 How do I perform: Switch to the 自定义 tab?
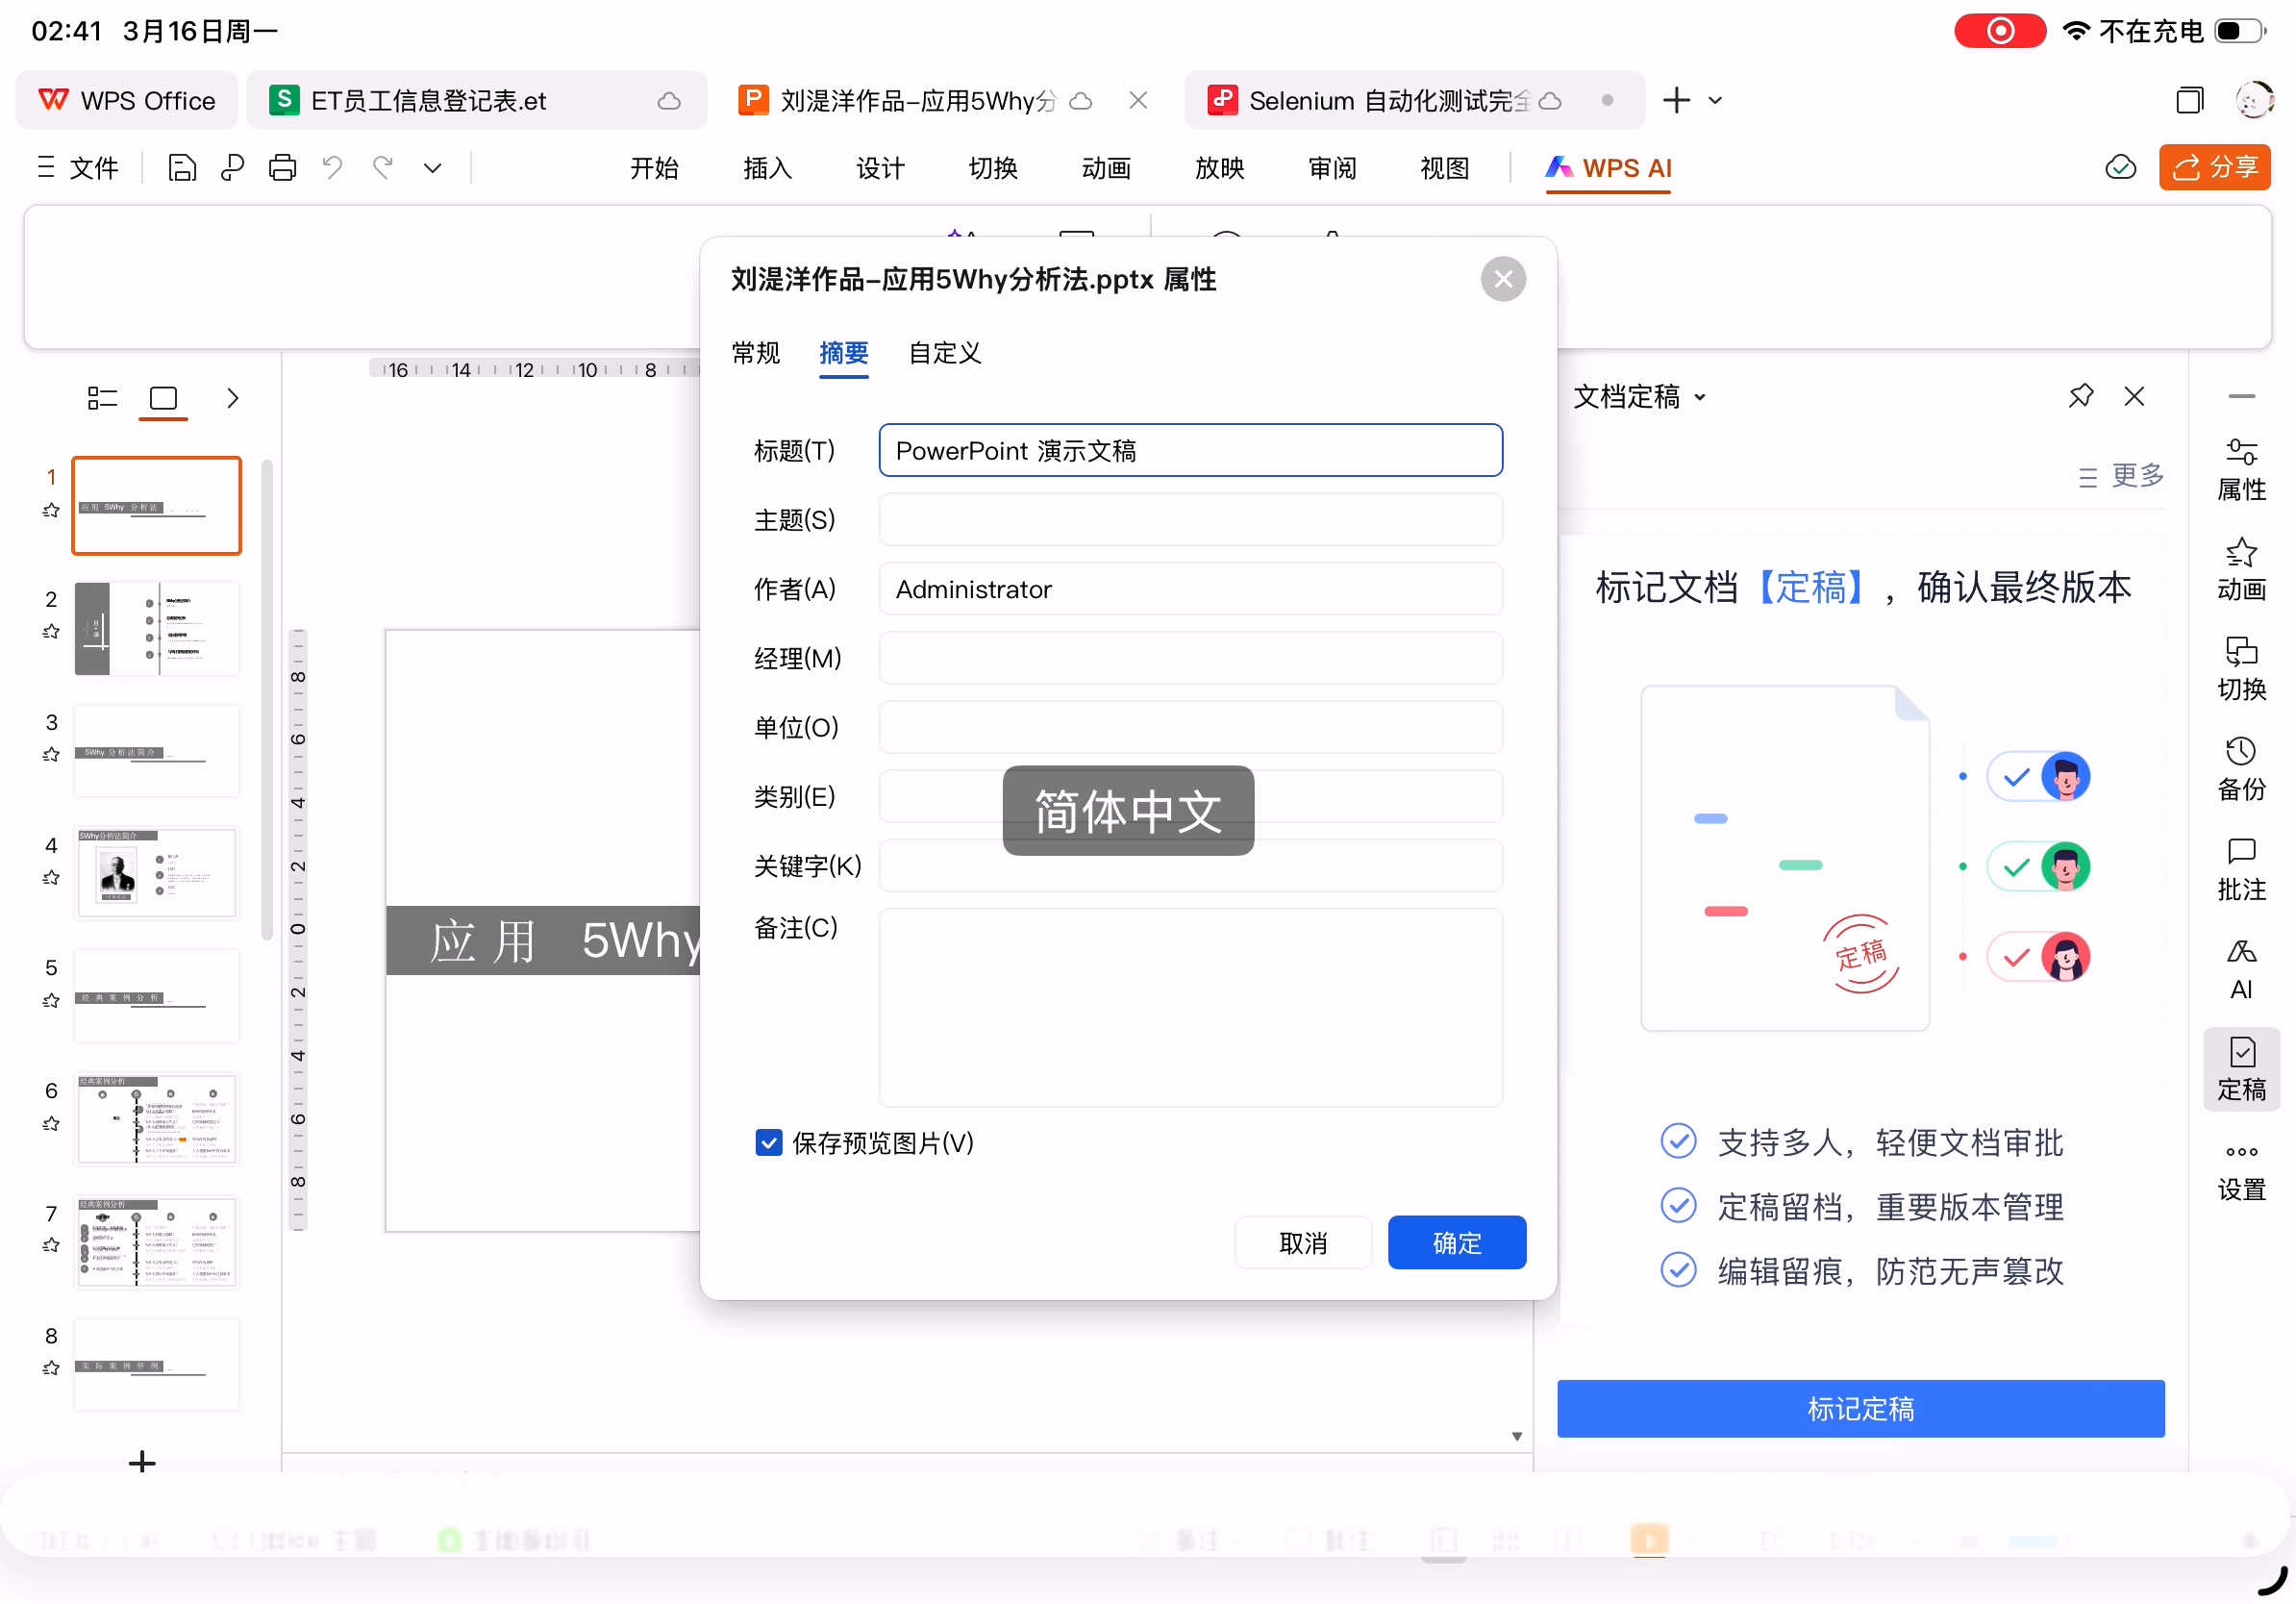[944, 353]
